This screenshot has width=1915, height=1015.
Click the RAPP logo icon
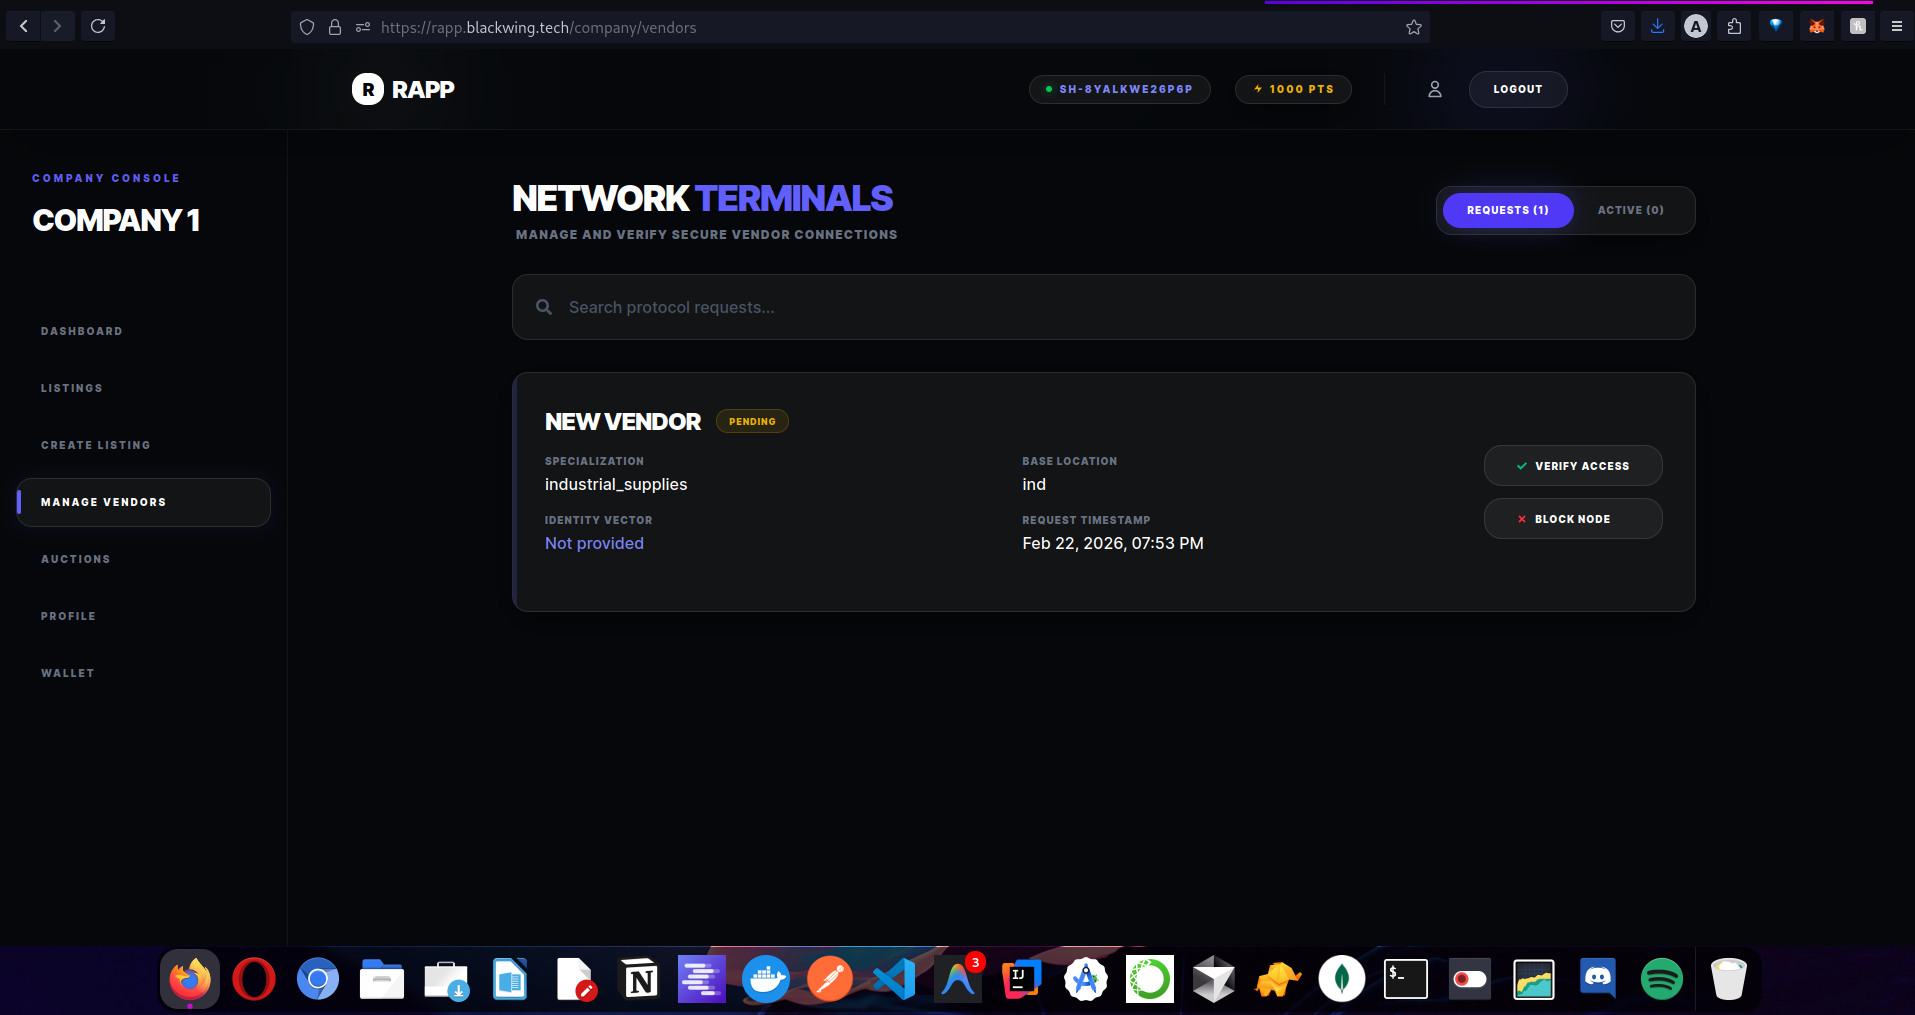368,89
